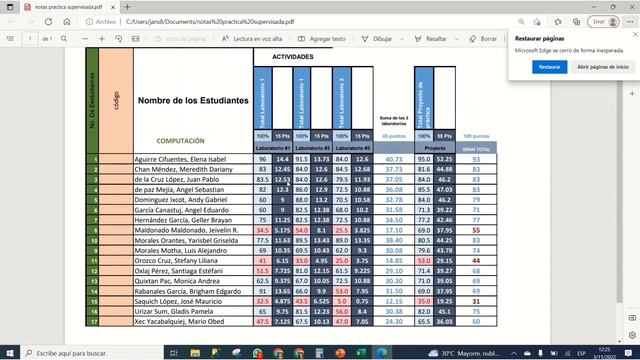Open the zoom magnifier in address bar
Viewport: 640px width, 360px height.
coord(521,22)
